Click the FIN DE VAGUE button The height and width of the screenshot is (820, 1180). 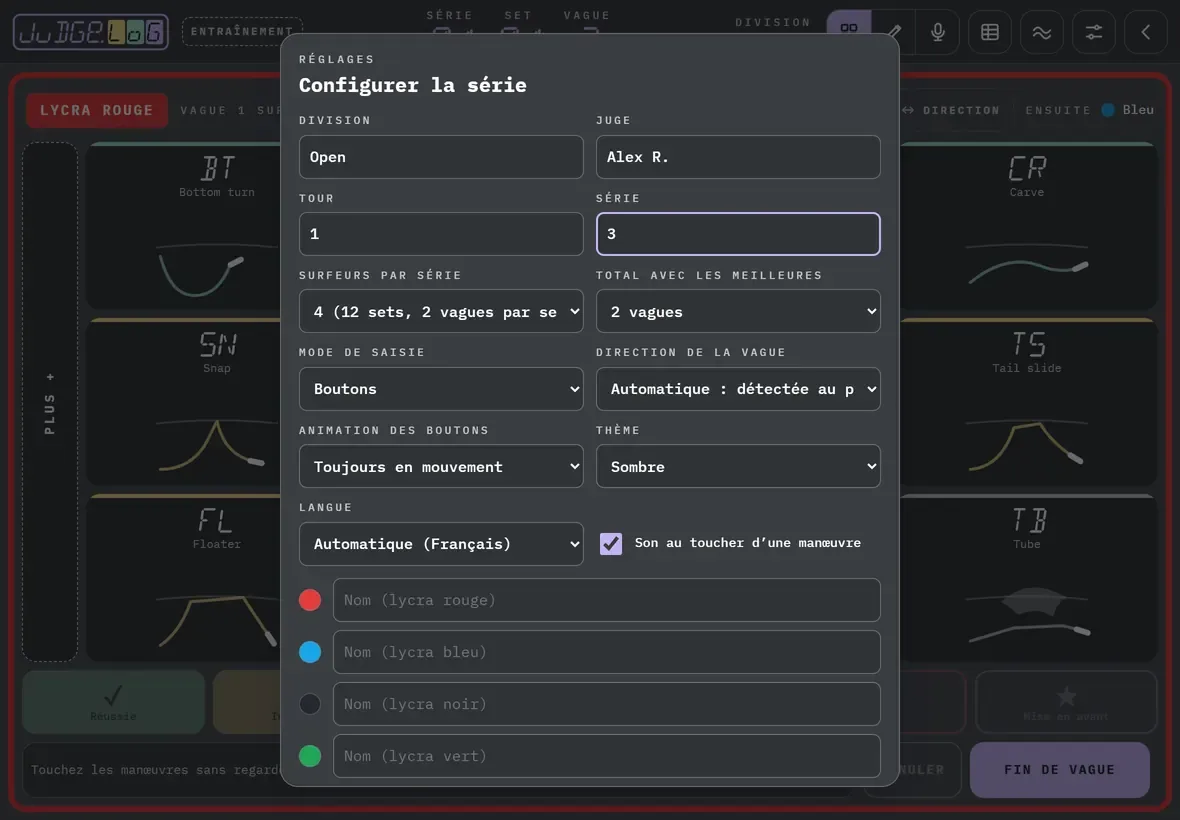pos(1060,770)
